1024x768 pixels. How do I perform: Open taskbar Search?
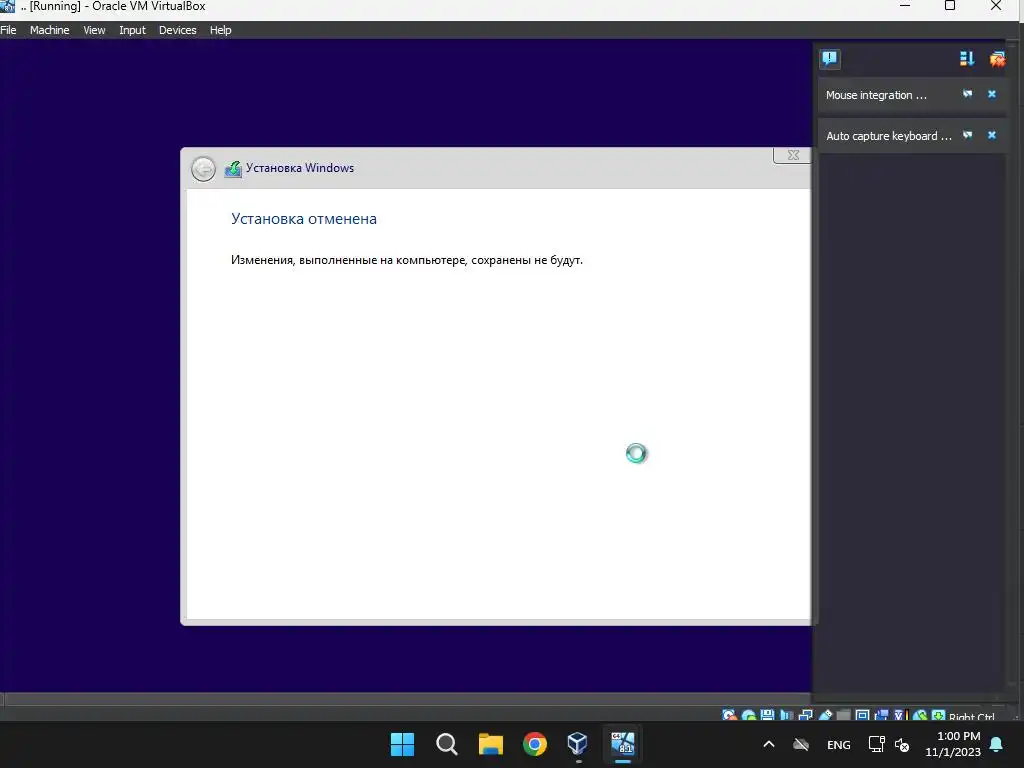click(x=447, y=744)
